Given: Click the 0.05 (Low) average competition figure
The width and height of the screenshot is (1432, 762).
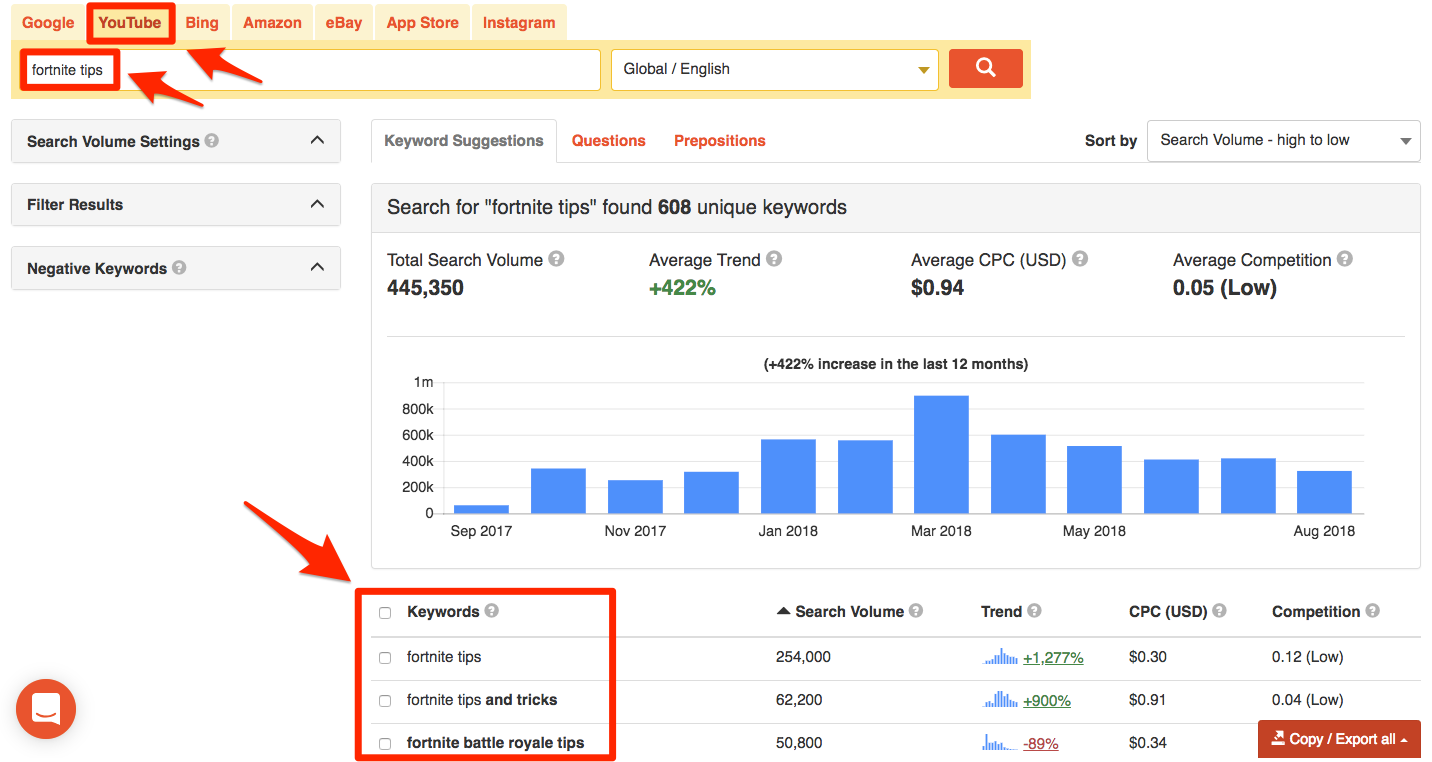Looking at the screenshot, I should (x=1225, y=288).
